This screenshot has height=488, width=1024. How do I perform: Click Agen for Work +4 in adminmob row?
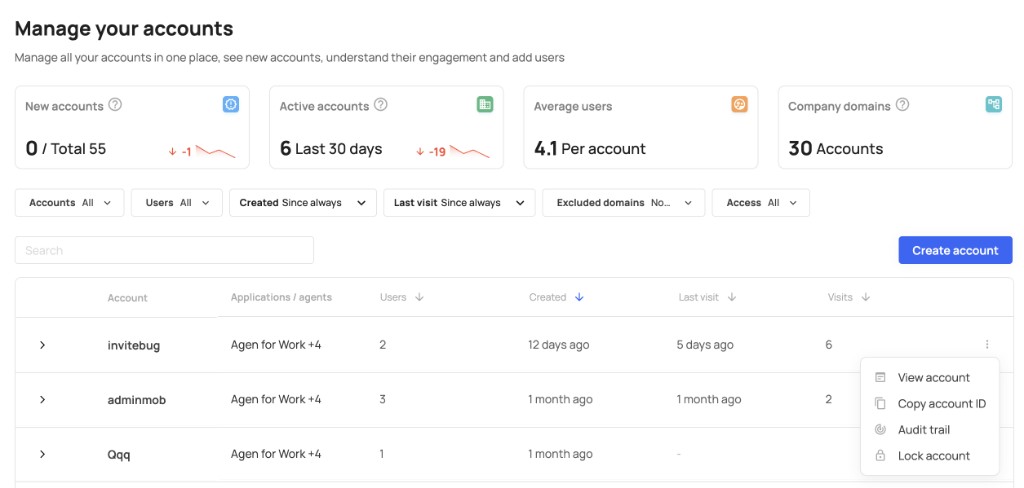(x=276, y=399)
